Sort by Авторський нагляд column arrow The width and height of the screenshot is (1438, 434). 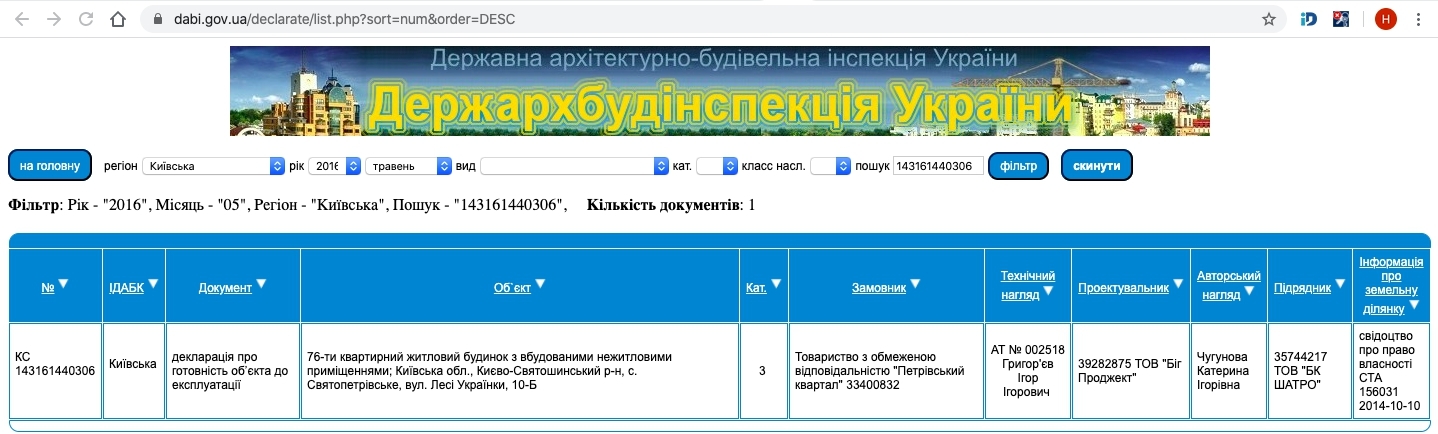pos(1248,292)
